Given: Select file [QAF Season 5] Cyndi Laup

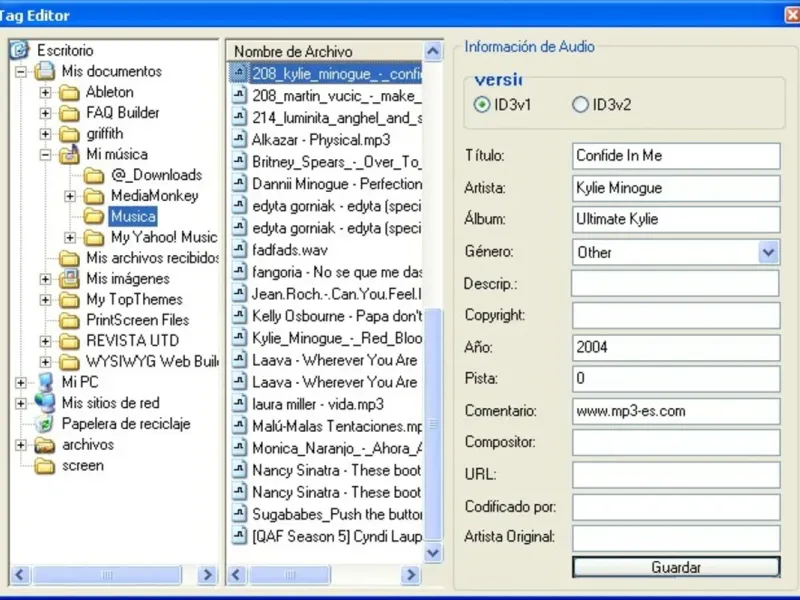Looking at the screenshot, I should pos(337,536).
